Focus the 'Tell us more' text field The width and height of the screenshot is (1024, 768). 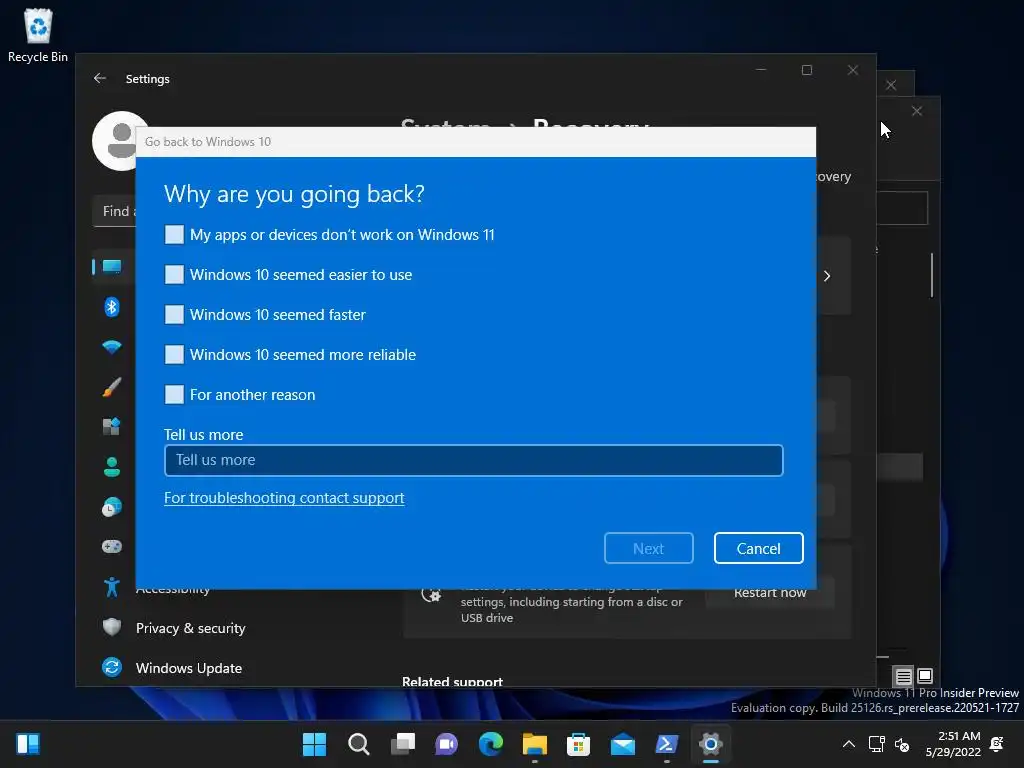tap(473, 460)
